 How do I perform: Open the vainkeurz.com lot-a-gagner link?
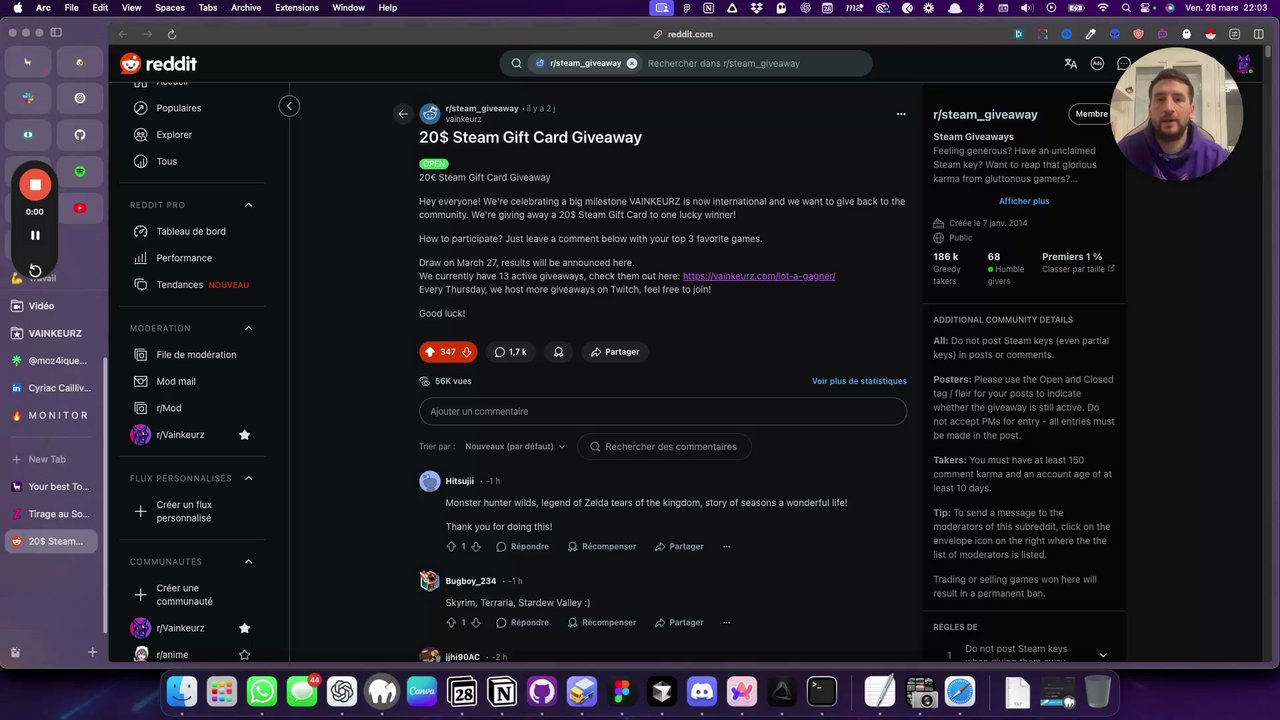759,276
